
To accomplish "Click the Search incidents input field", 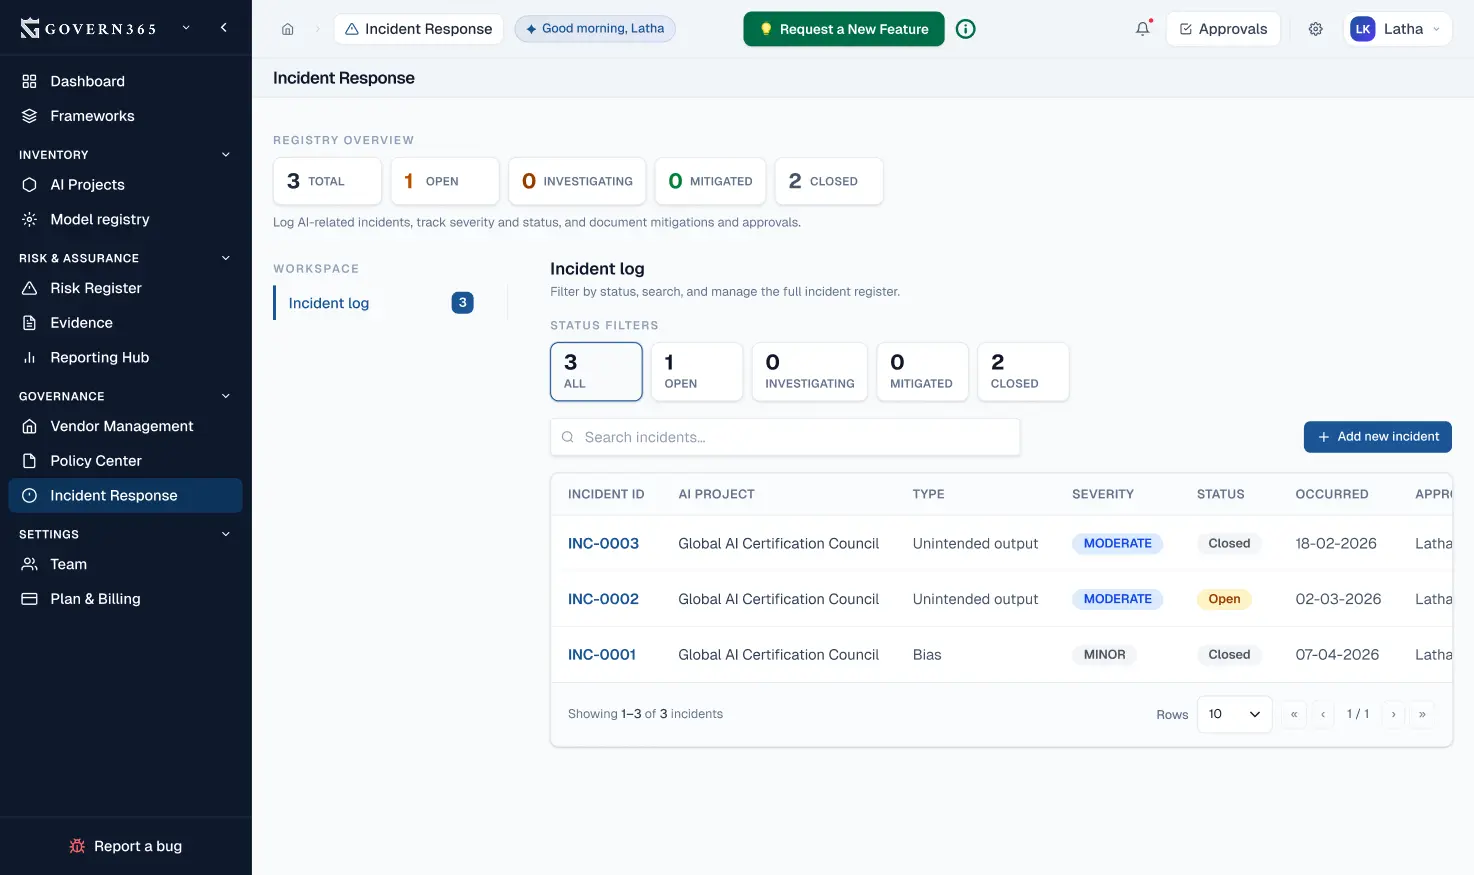I will point(785,437).
